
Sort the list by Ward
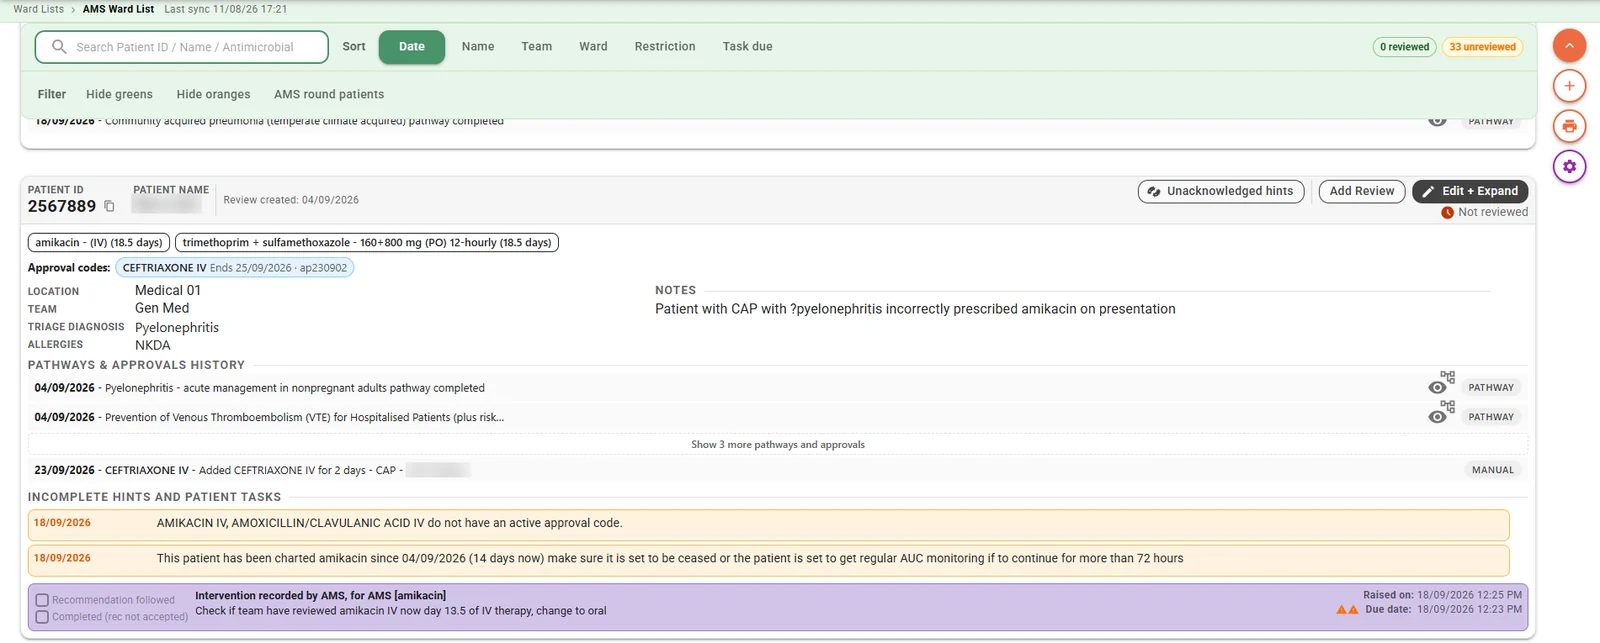593,47
